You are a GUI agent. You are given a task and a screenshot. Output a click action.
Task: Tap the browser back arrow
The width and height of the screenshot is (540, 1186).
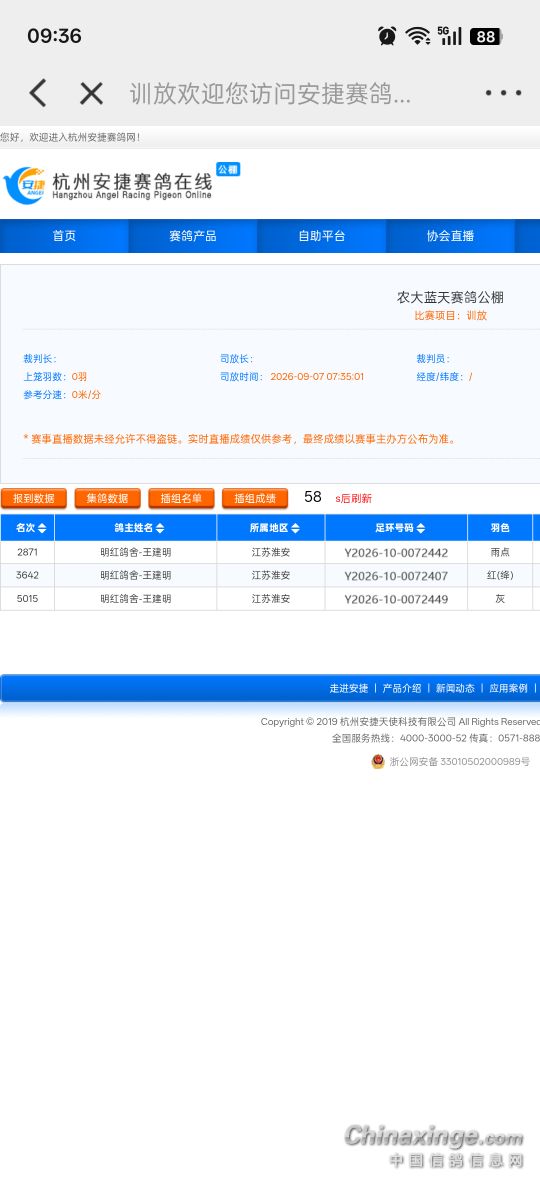click(x=38, y=93)
